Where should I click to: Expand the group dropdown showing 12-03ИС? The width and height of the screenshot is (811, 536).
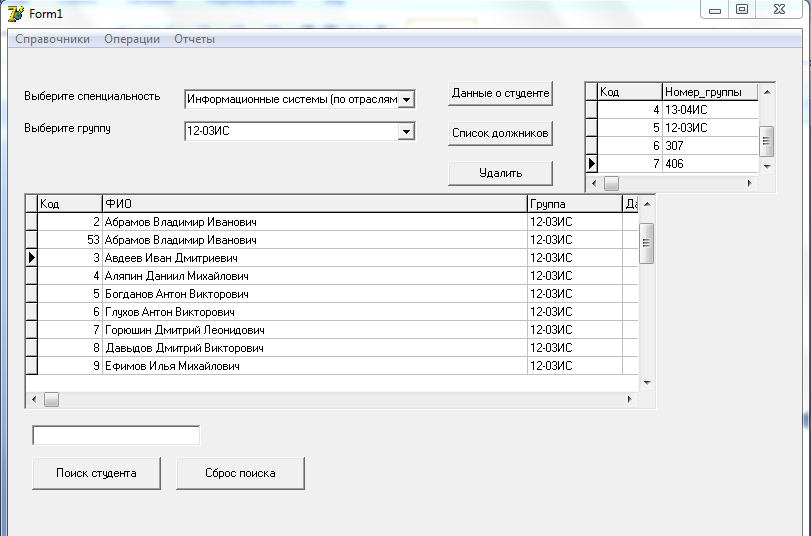tap(407, 131)
